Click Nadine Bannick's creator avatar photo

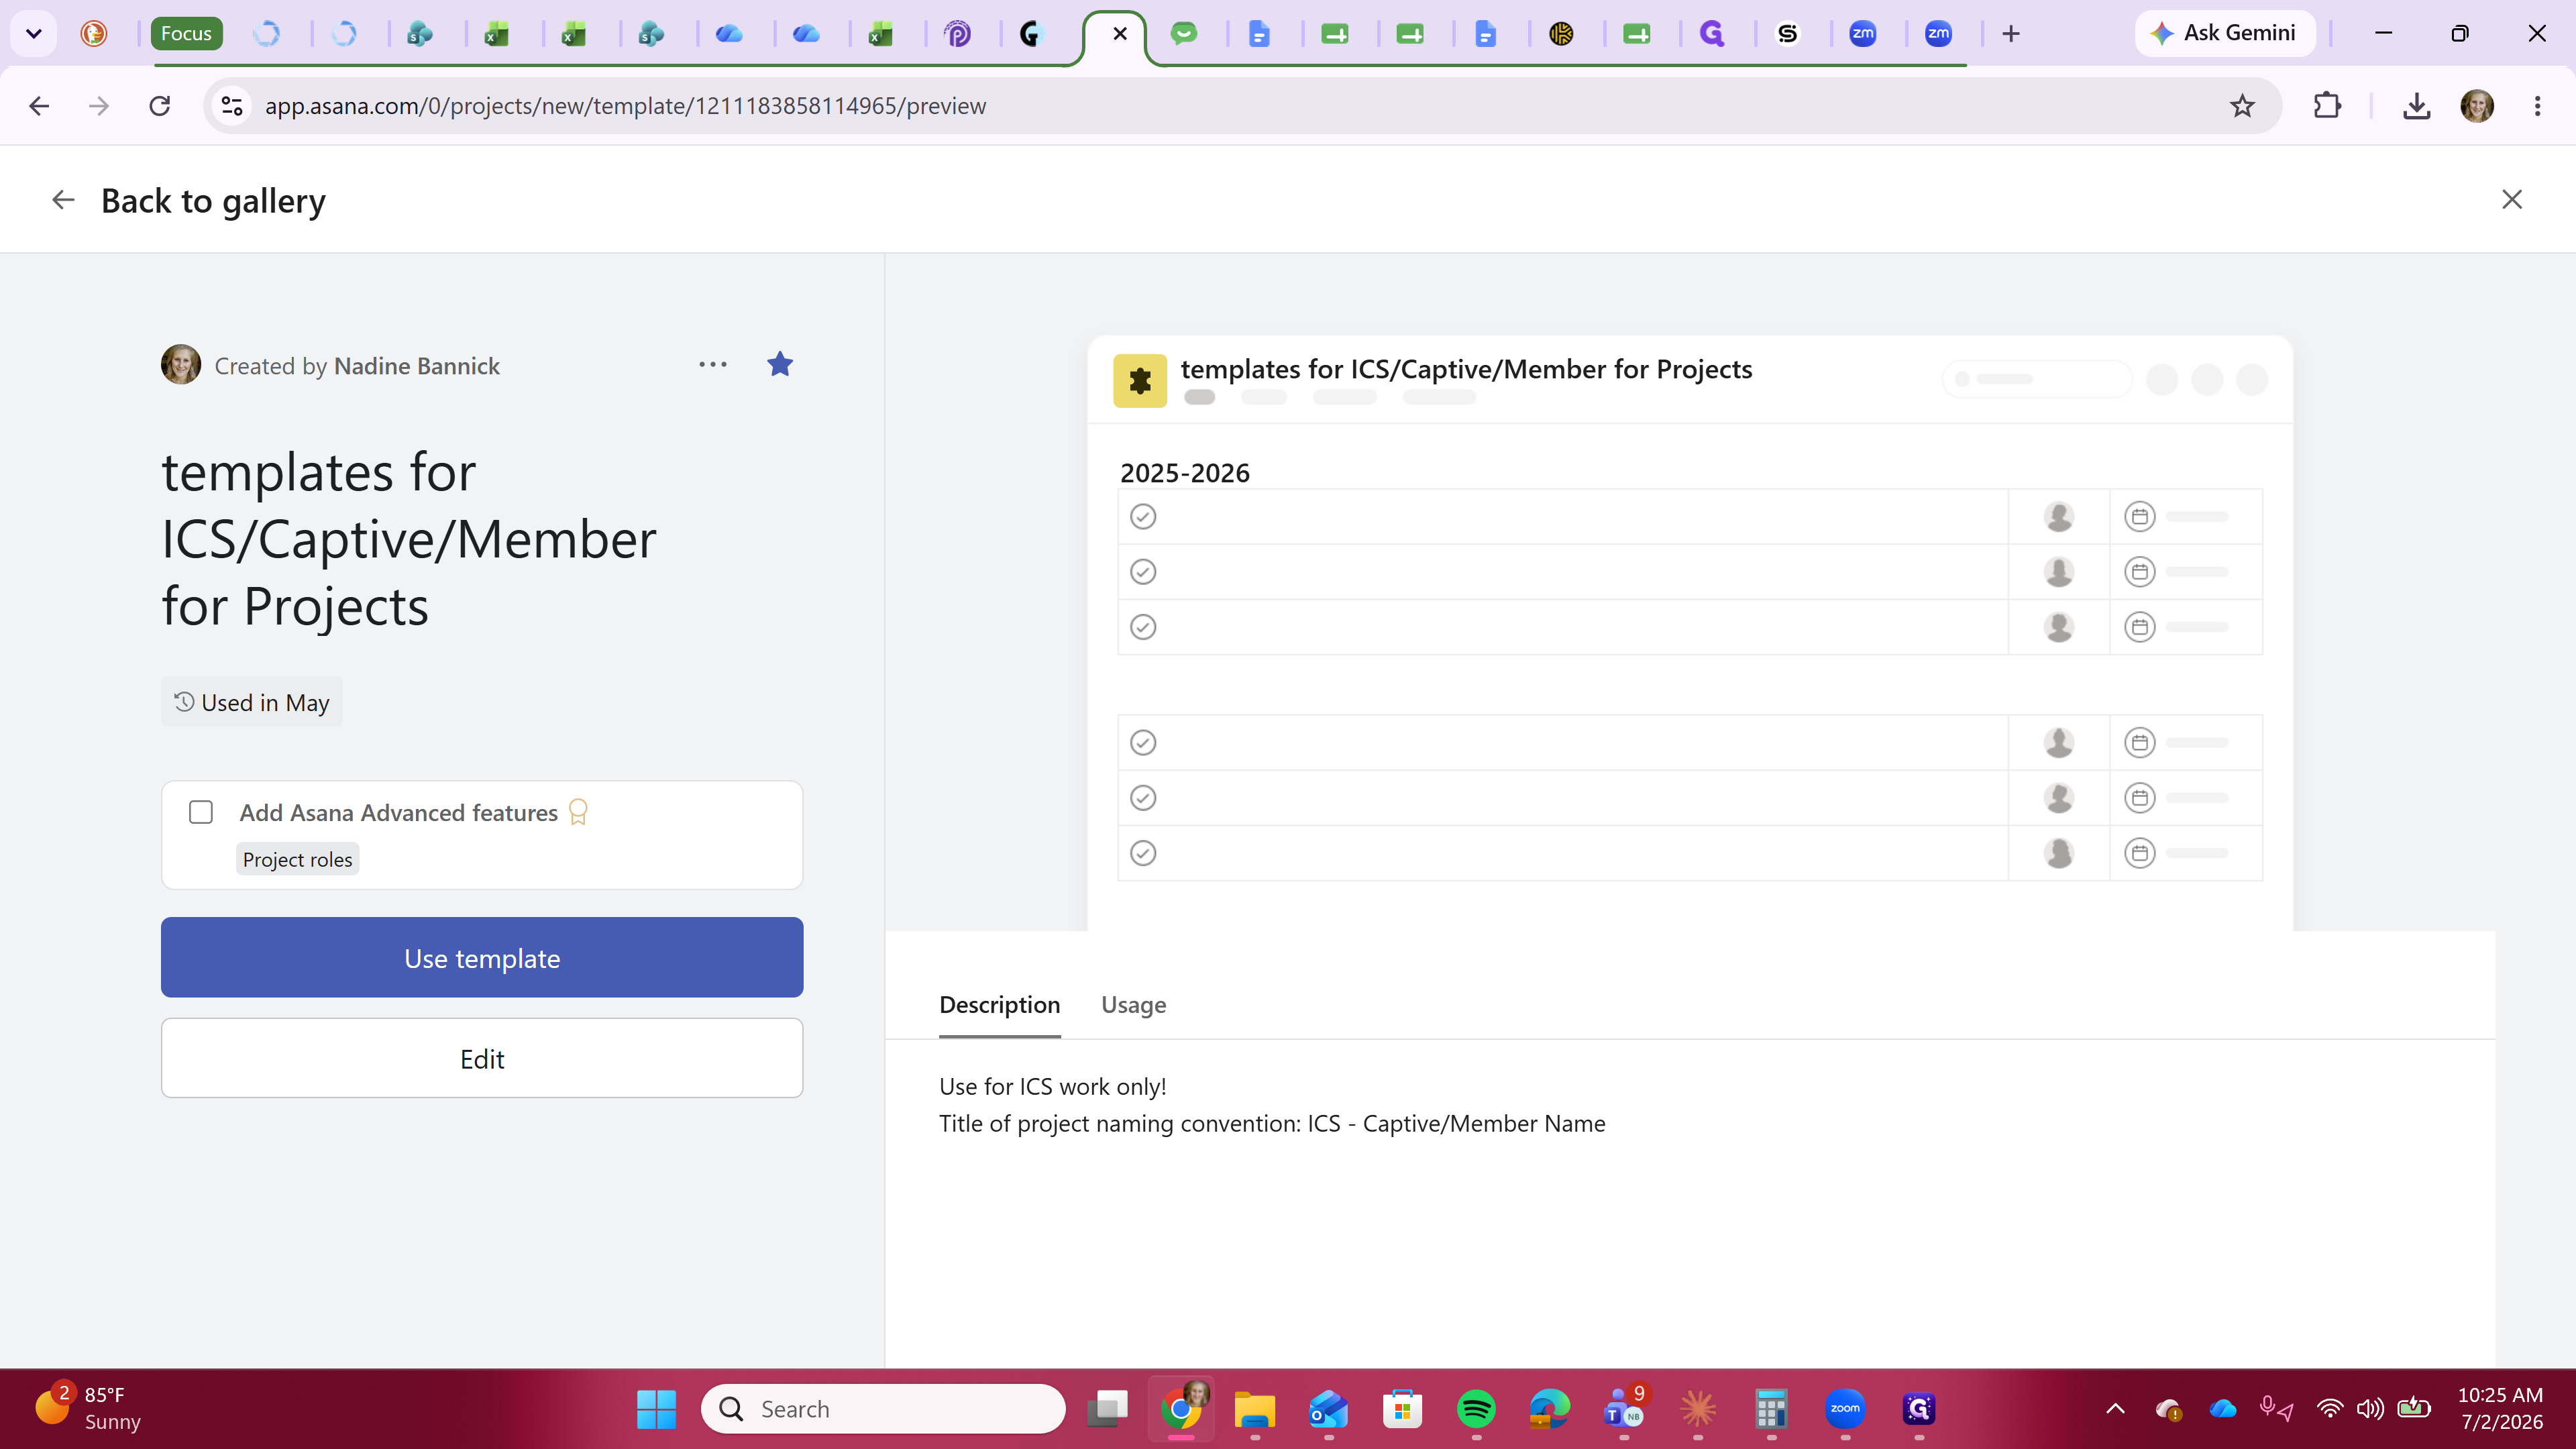coord(181,365)
